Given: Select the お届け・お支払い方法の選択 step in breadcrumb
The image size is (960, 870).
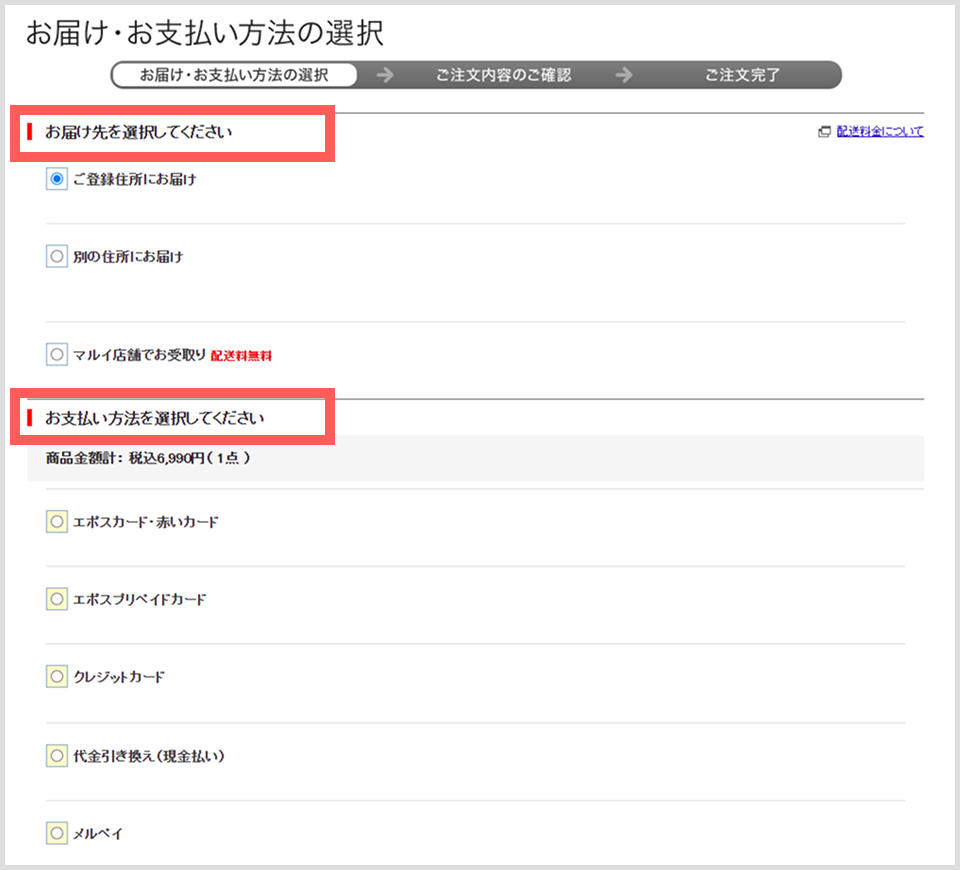Looking at the screenshot, I should [235, 74].
